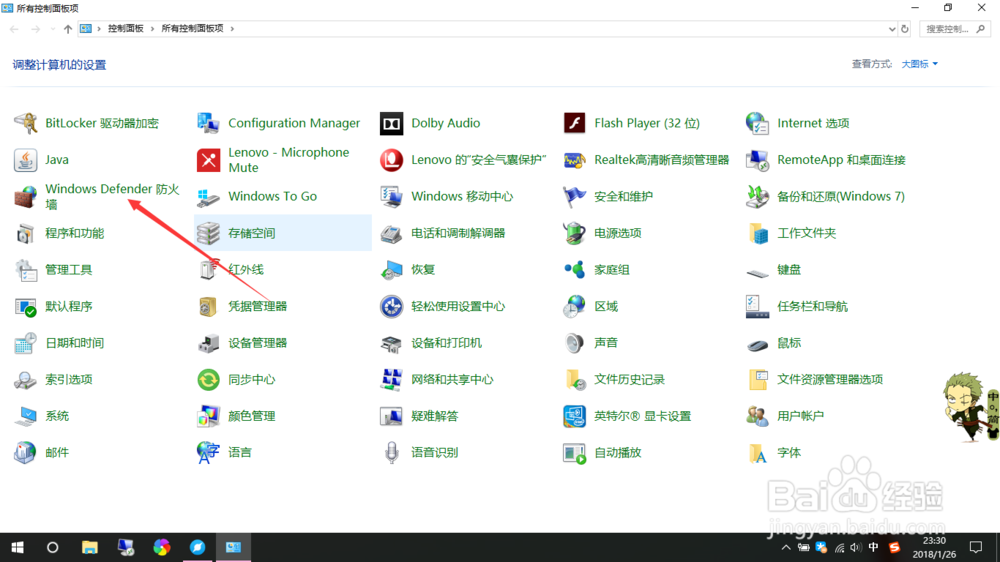The width and height of the screenshot is (1000, 562).
Task: Open 设备和打印机 link
Action: (446, 343)
